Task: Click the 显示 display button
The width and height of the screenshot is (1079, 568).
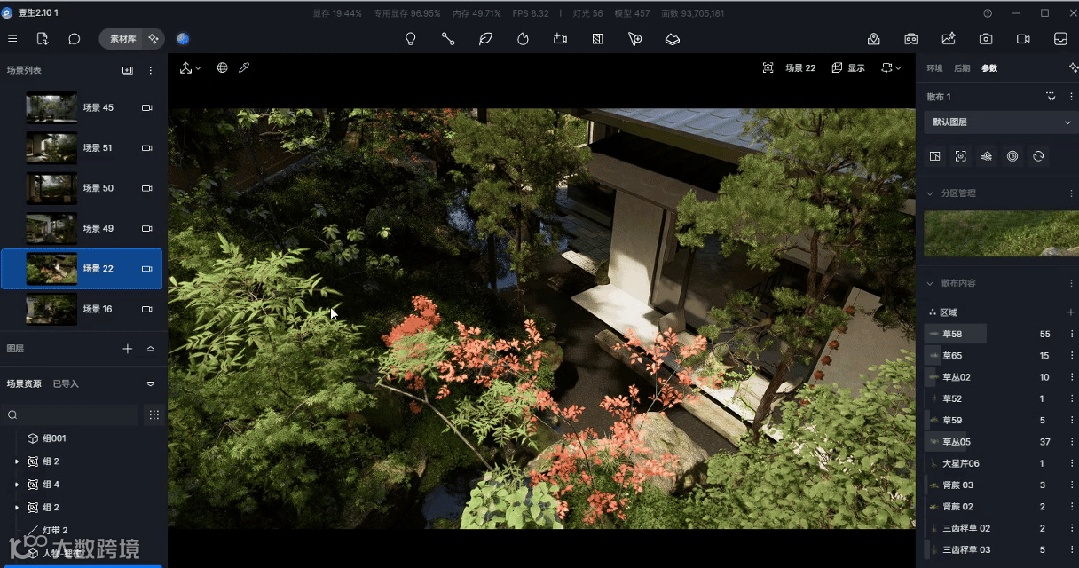Action: (848, 68)
